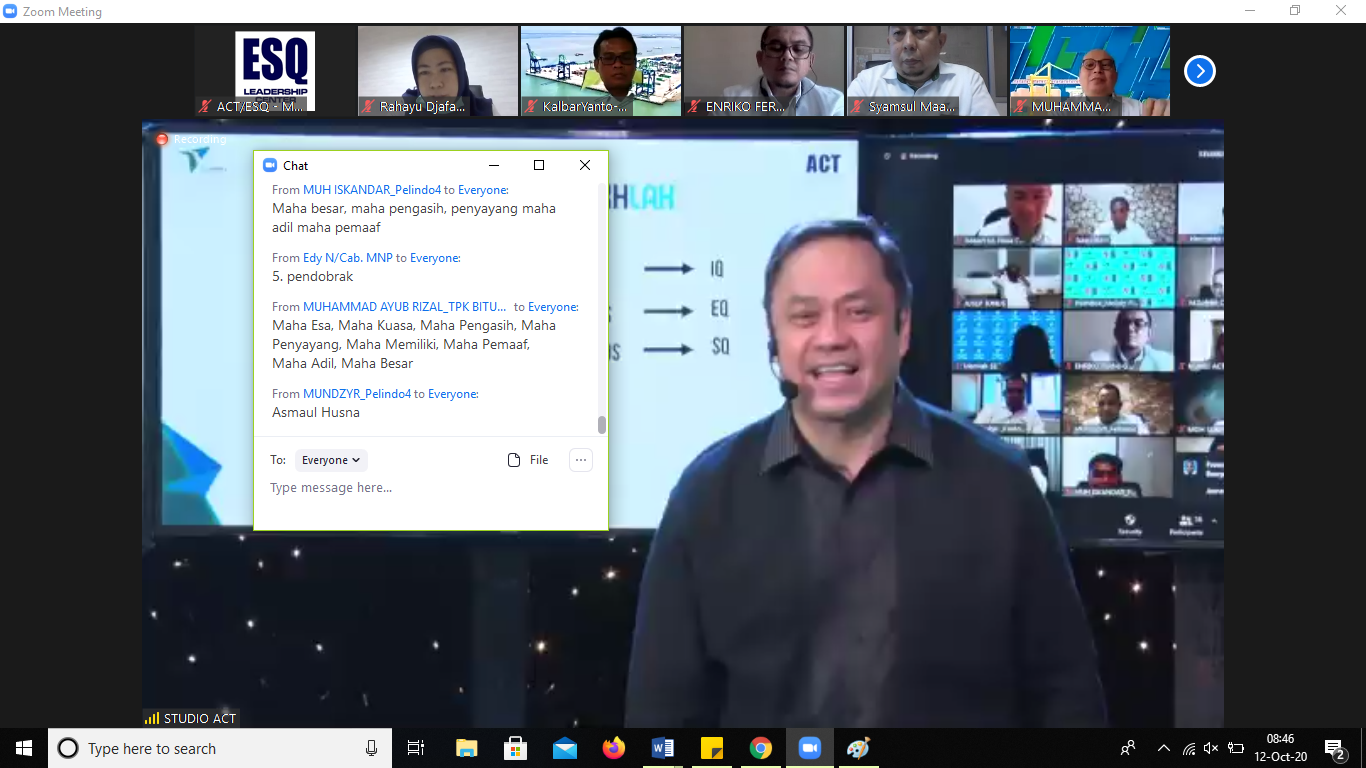
Task: Click next arrow in participant thumbnail strip
Action: pyautogui.click(x=1199, y=71)
